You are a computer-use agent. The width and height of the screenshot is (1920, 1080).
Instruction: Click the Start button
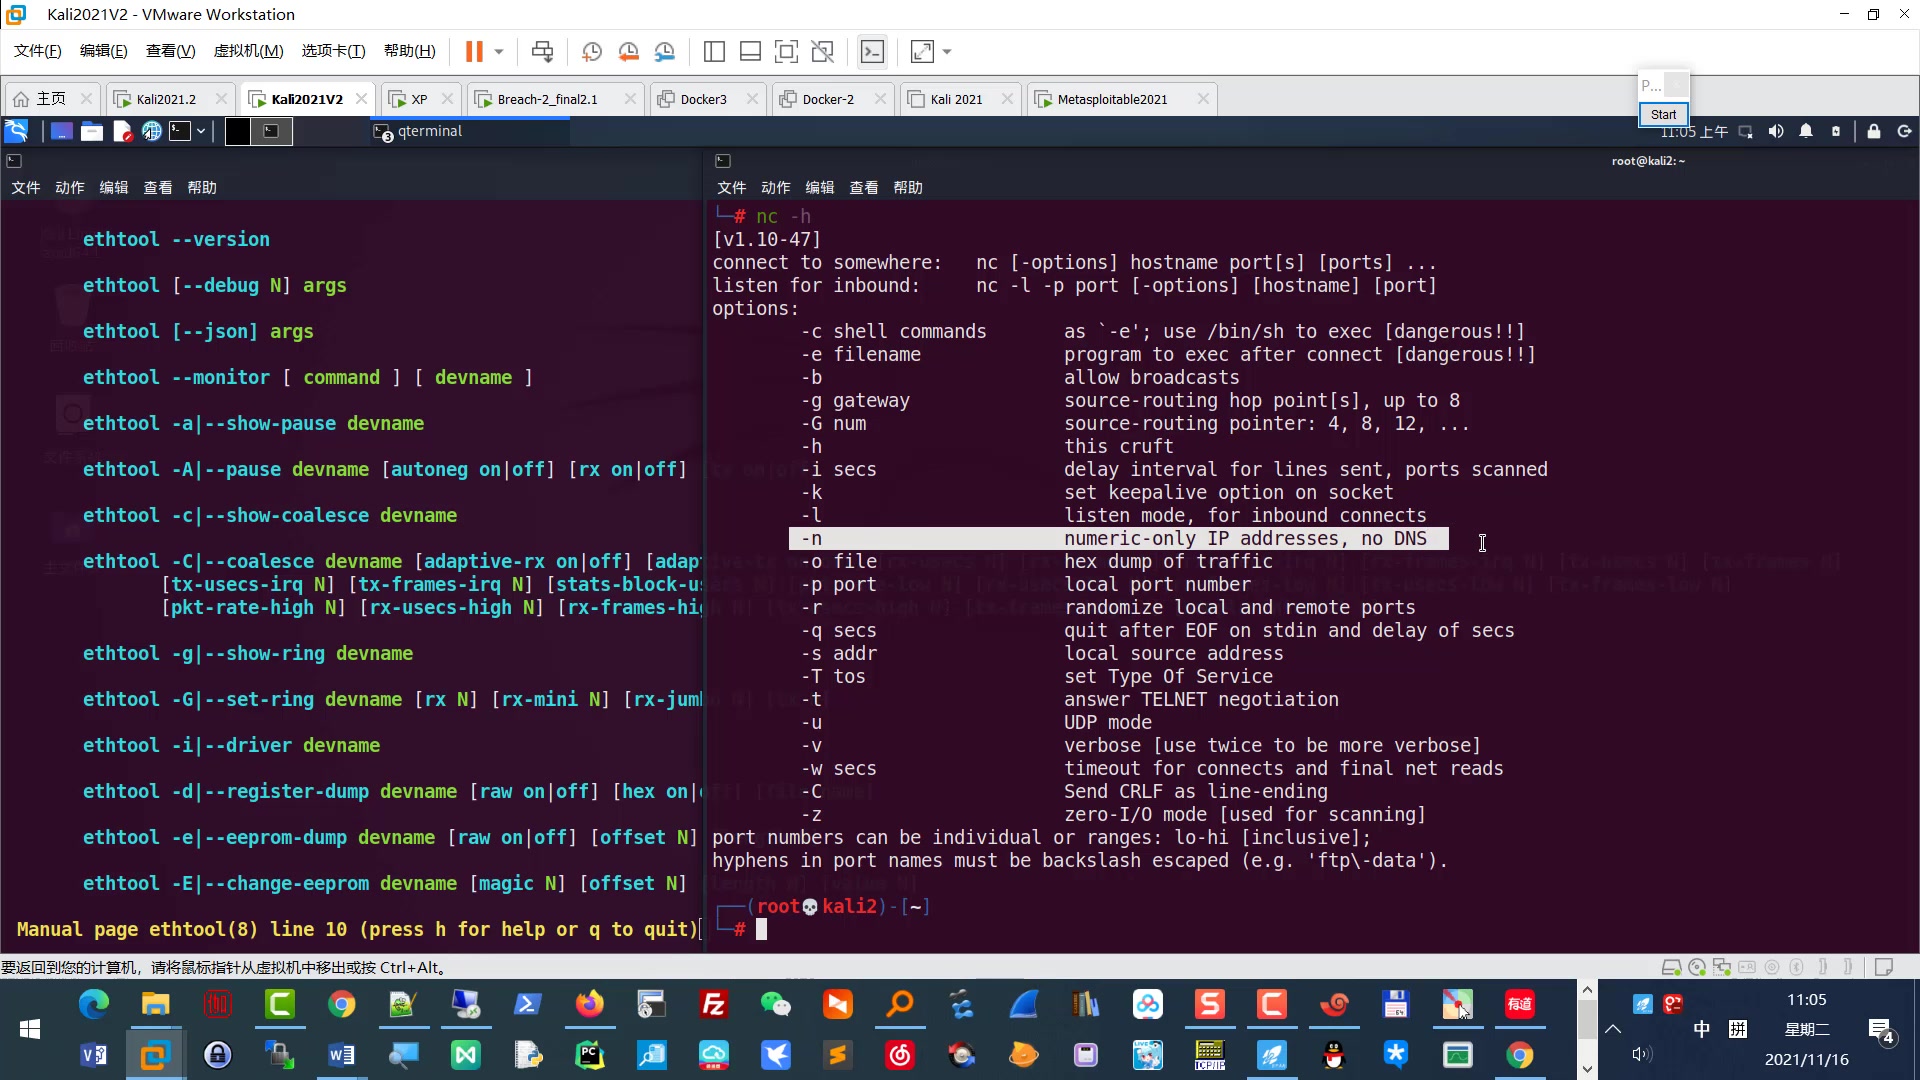point(1663,114)
